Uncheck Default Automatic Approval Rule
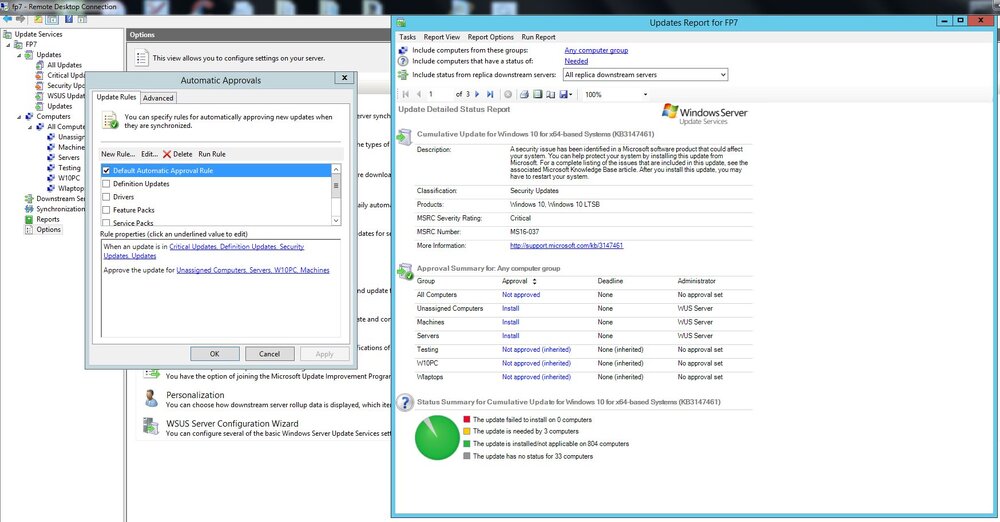Image resolution: width=1000 pixels, height=522 pixels. click(107, 171)
